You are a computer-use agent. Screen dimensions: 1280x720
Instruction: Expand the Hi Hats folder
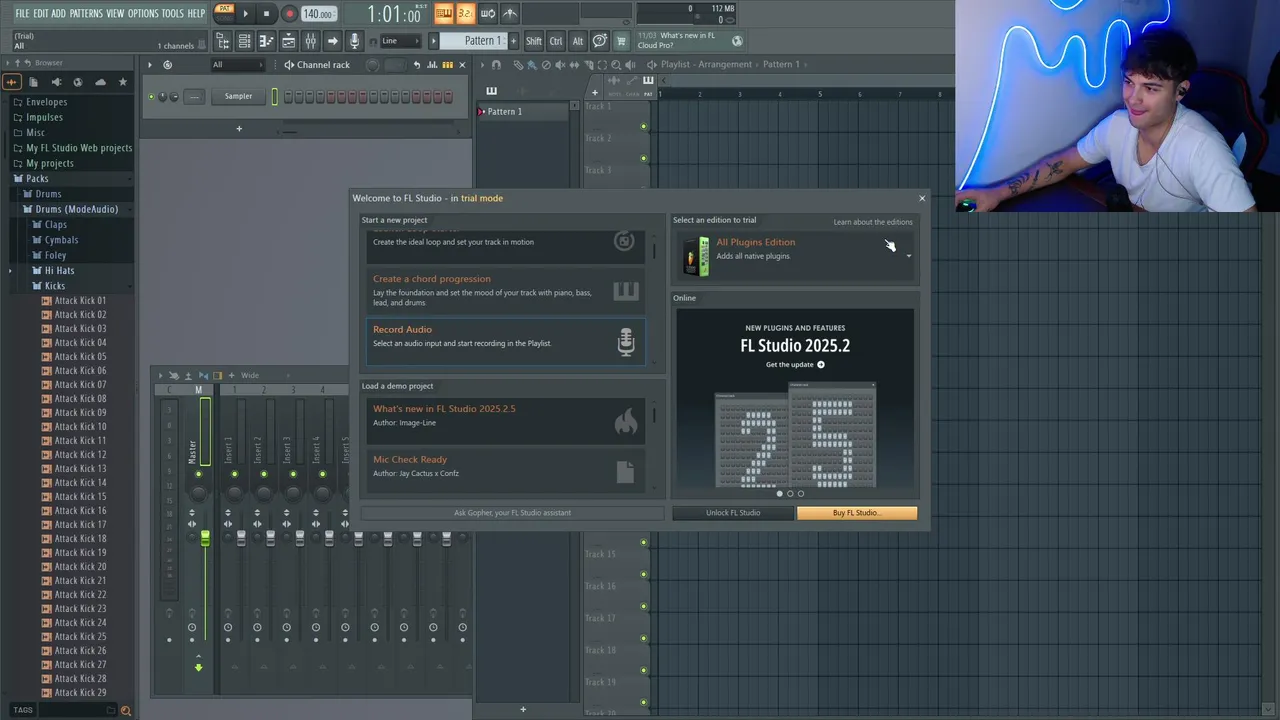click(59, 270)
